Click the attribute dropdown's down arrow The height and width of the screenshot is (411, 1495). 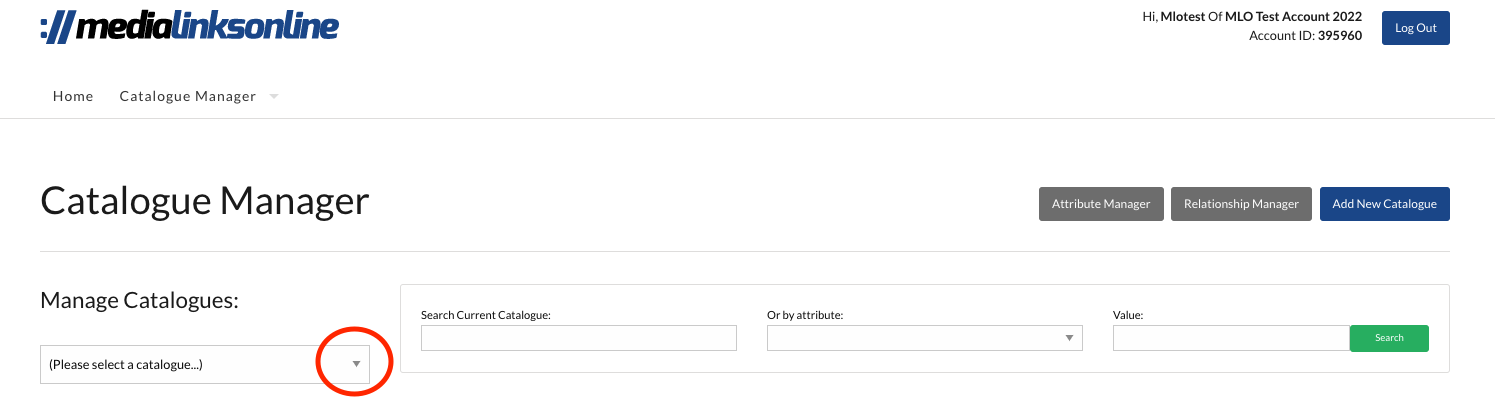1070,339
